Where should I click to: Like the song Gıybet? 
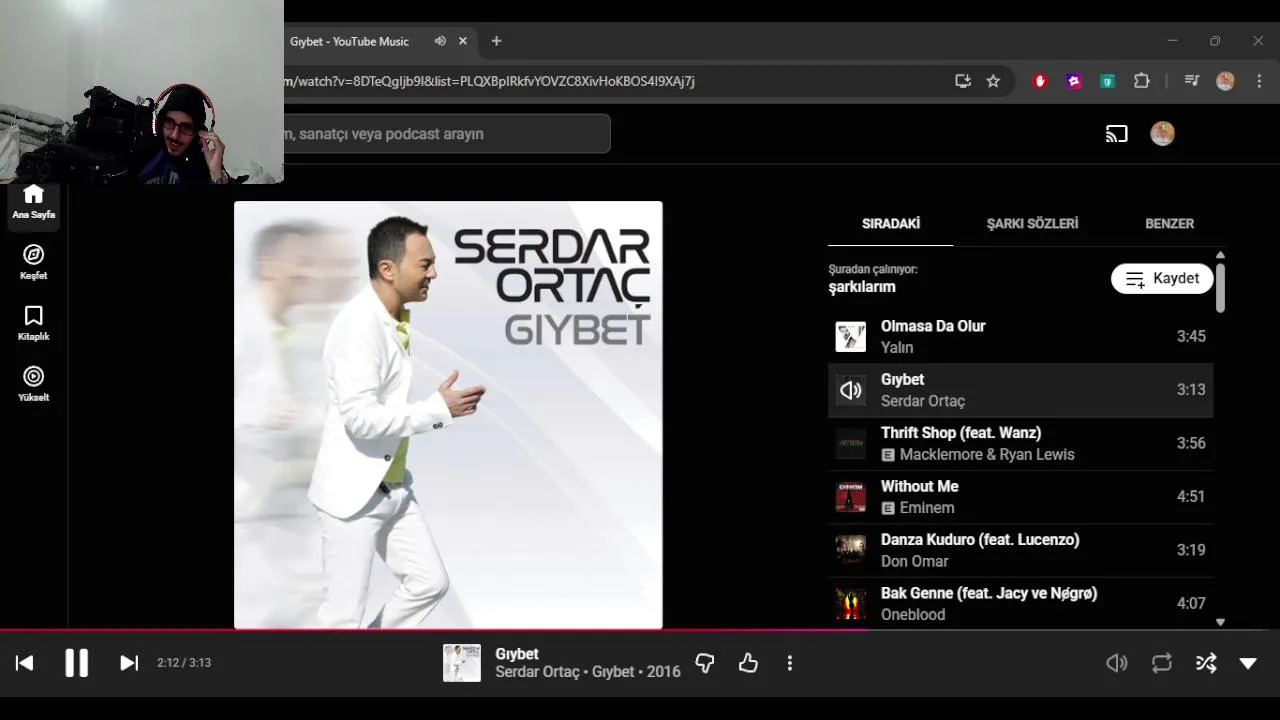click(748, 663)
